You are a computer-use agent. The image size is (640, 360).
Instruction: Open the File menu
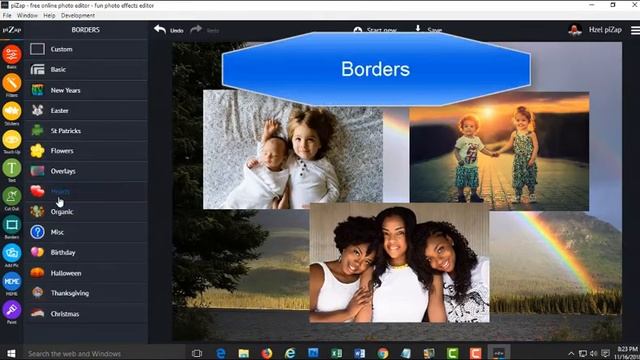pyautogui.click(x=7, y=16)
